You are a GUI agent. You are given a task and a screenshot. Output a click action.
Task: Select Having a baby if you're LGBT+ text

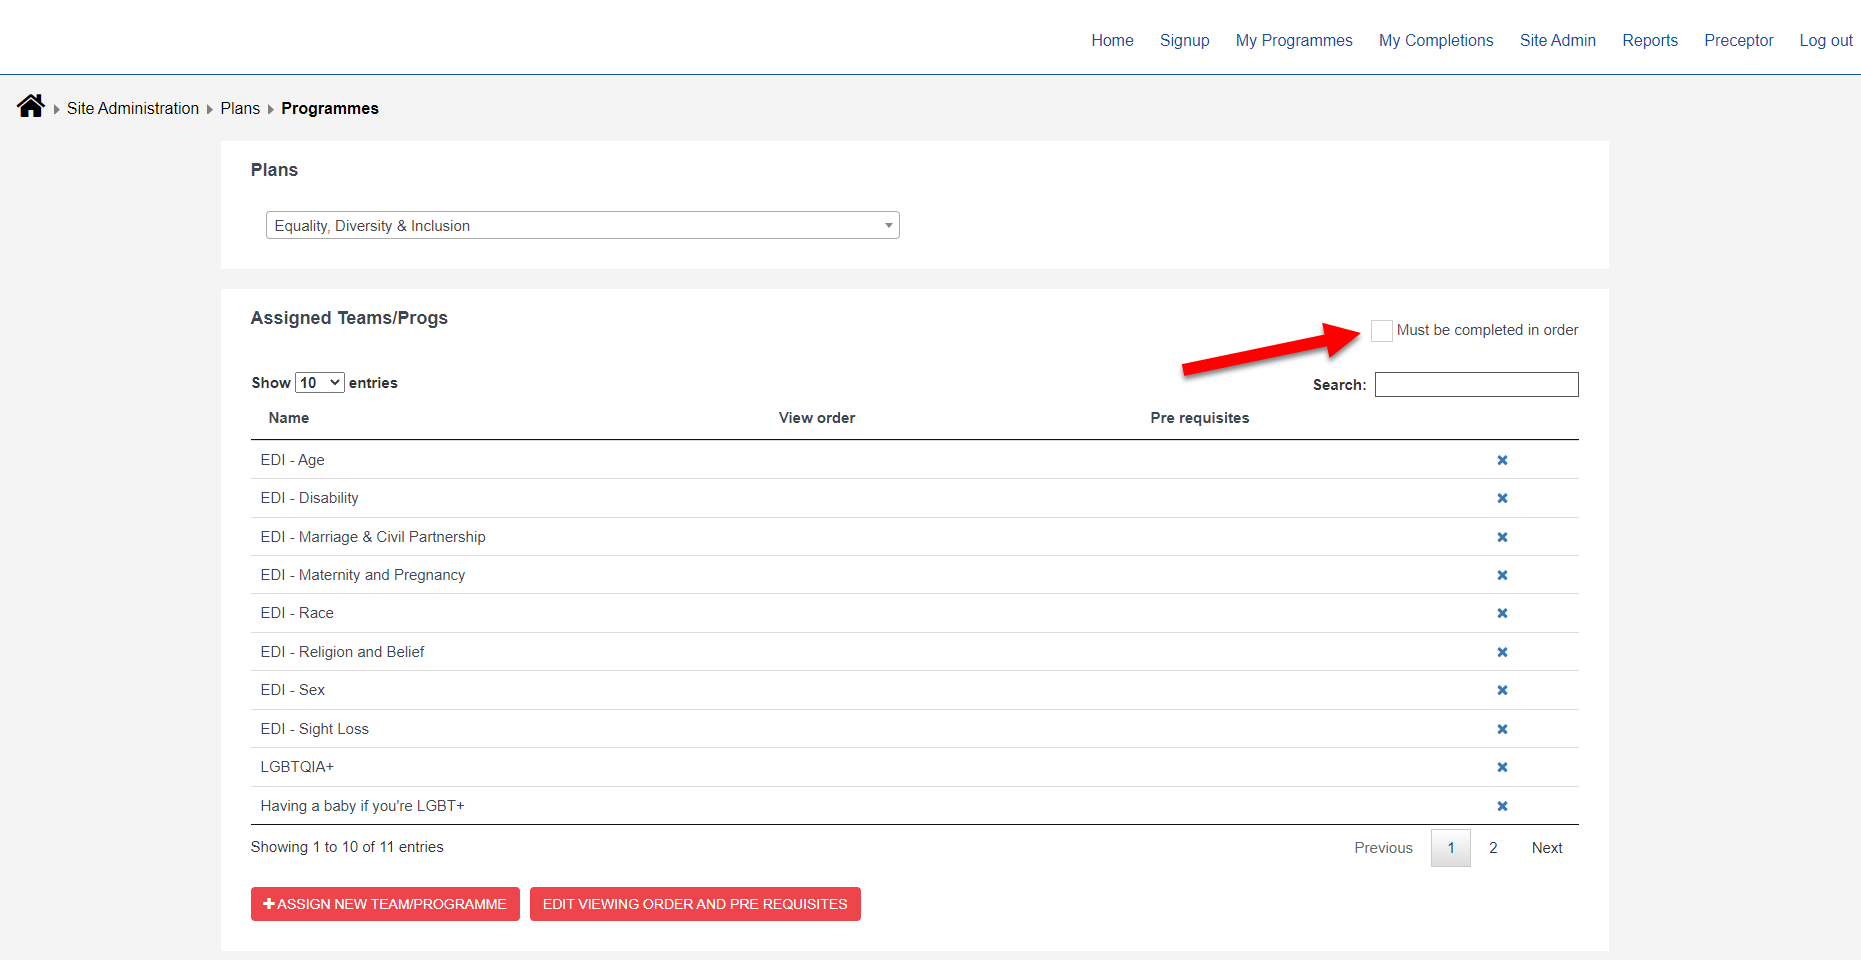[x=362, y=806]
